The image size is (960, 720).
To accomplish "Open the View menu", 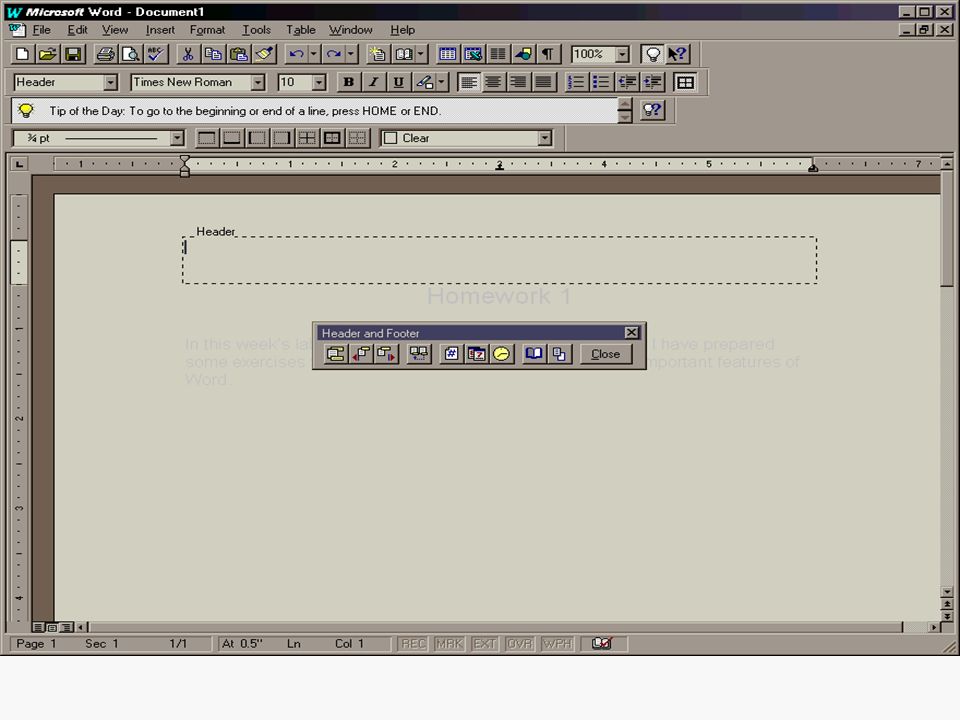I will (115, 30).
